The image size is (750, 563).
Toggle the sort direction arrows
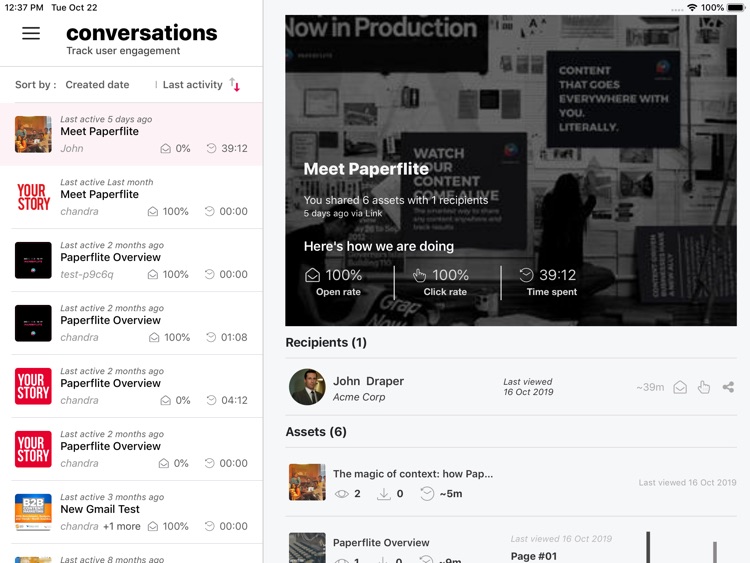[234, 85]
